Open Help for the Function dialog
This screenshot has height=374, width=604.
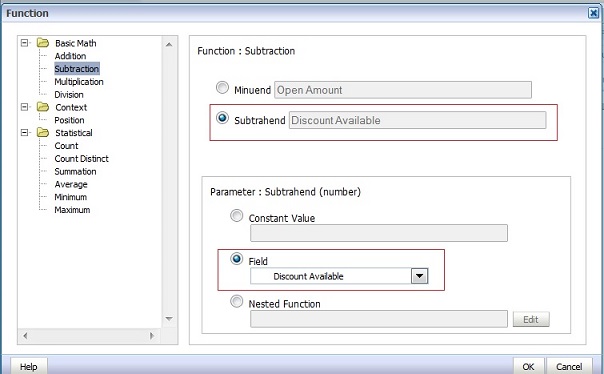pyautogui.click(x=29, y=366)
